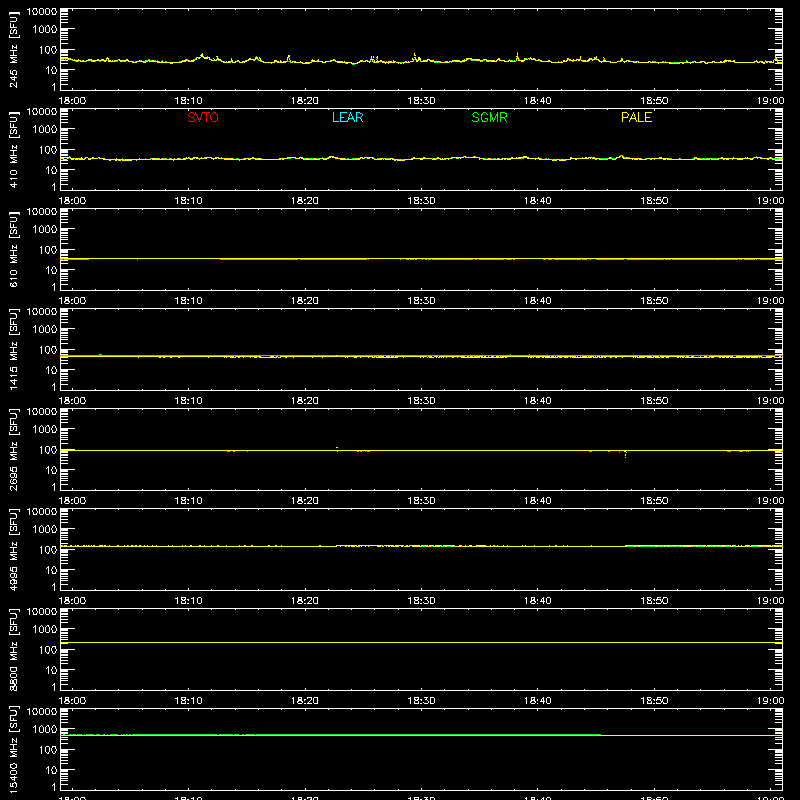This screenshot has width=800, height=800.
Task: Click 18:50 label under the 410 MHz plot
Action: pos(654,201)
